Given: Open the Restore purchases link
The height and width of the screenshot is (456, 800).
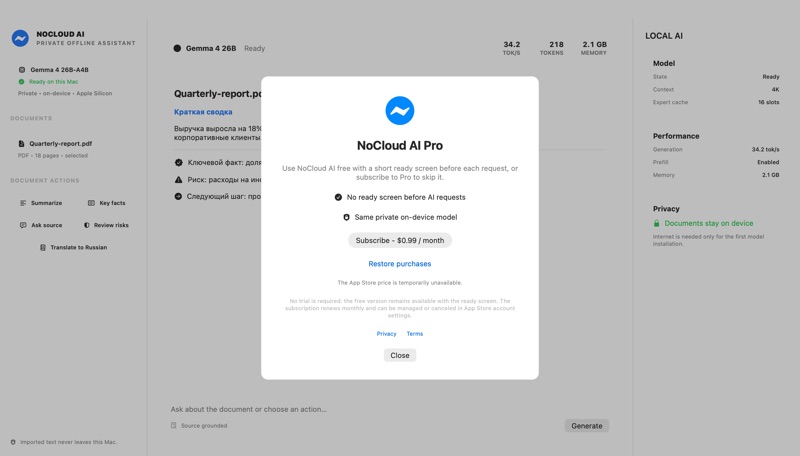Looking at the screenshot, I should pyautogui.click(x=399, y=264).
